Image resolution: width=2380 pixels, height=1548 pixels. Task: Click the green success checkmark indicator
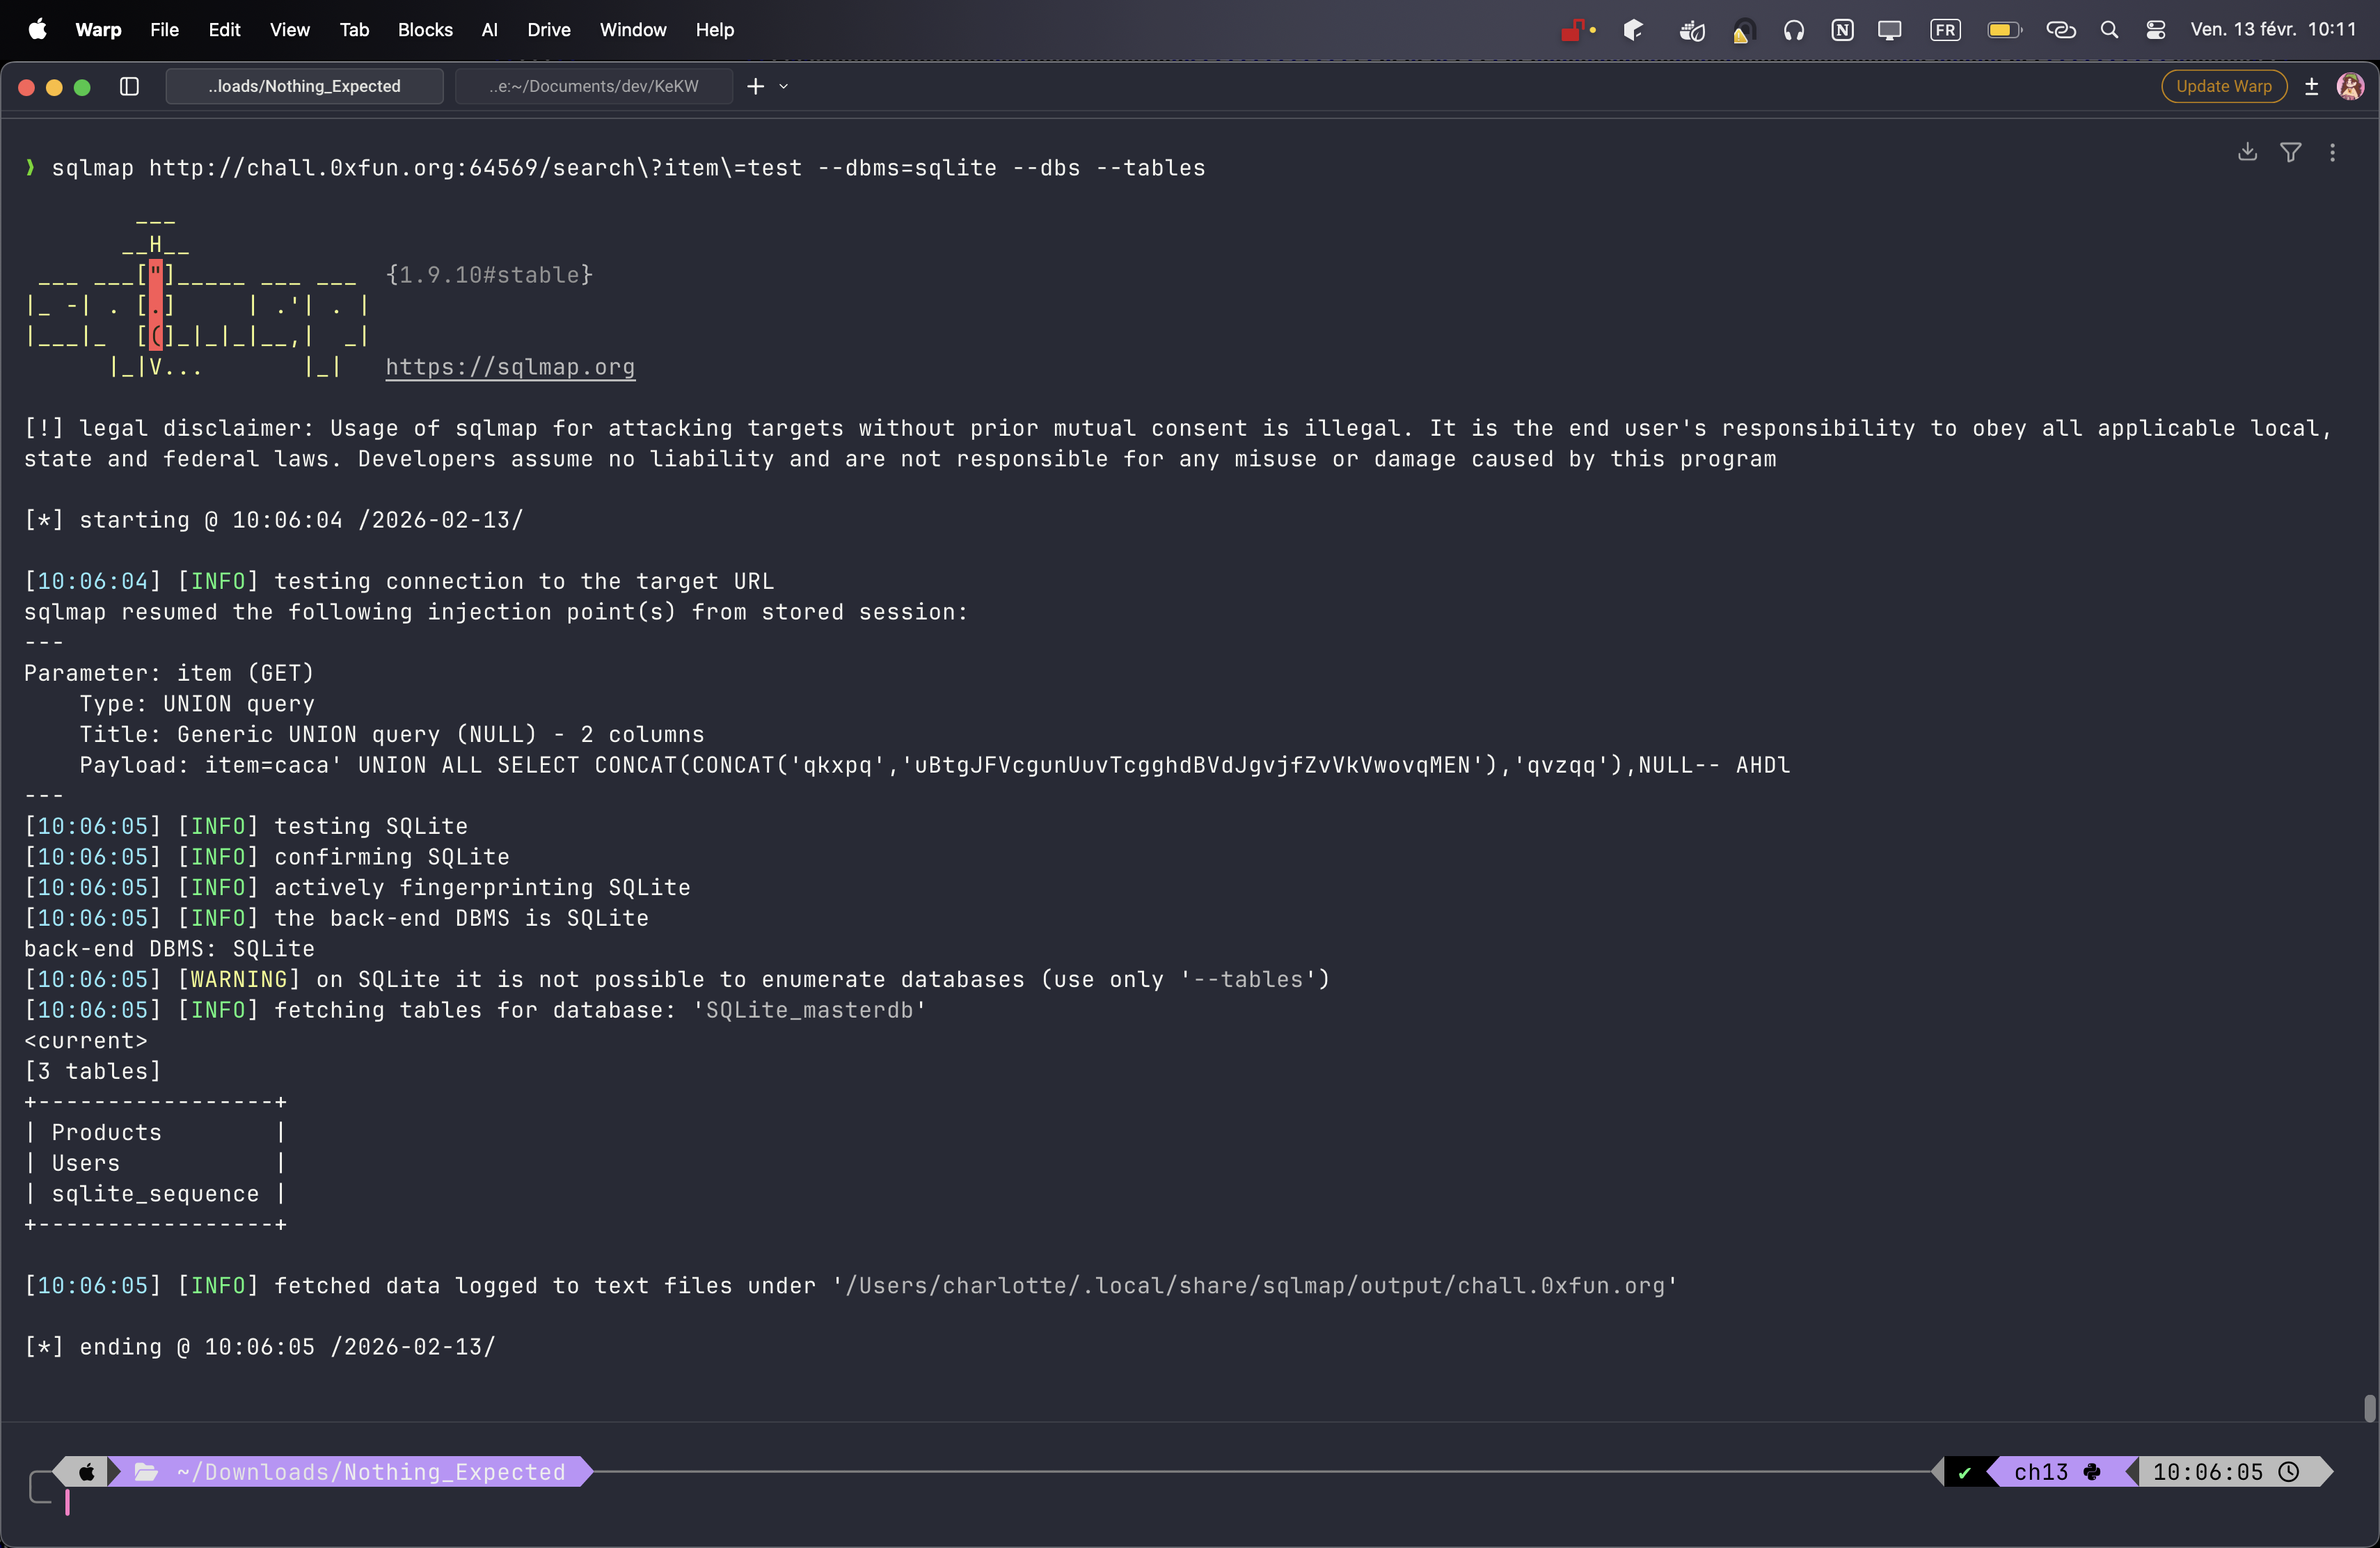click(x=1966, y=1471)
